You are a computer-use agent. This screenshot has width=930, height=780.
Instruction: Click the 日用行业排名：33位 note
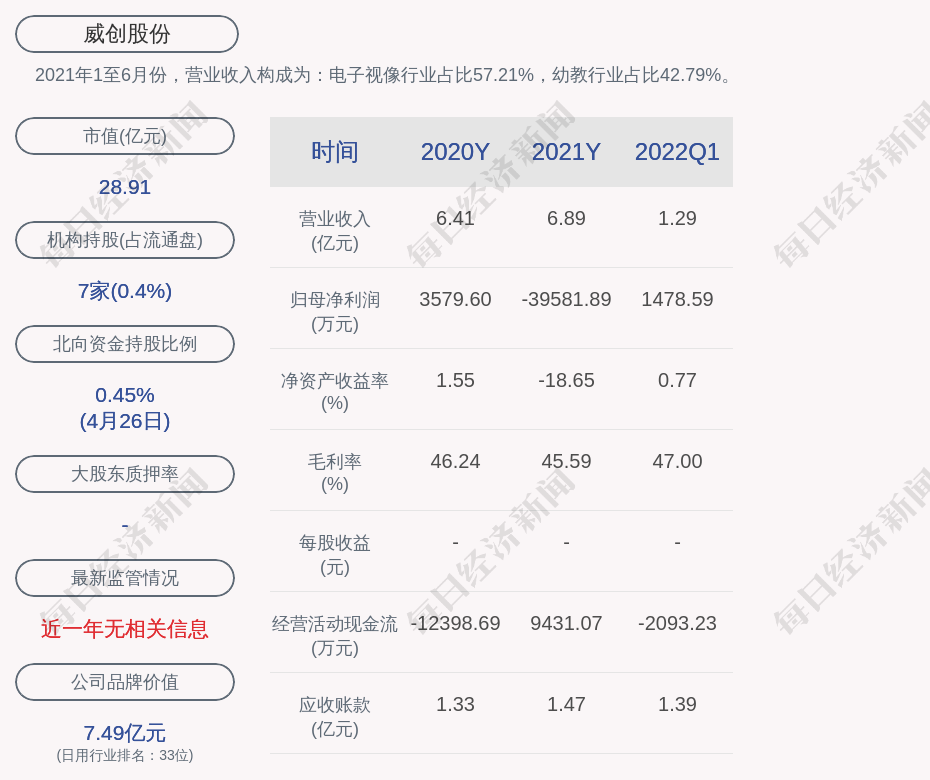coord(125,755)
